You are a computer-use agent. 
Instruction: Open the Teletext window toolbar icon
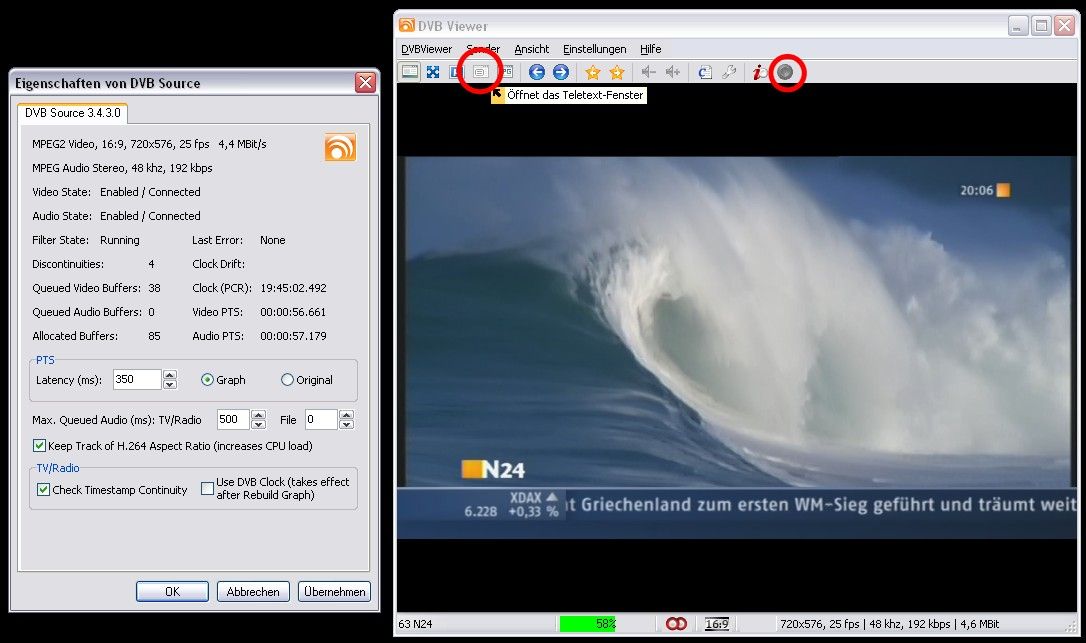482,72
